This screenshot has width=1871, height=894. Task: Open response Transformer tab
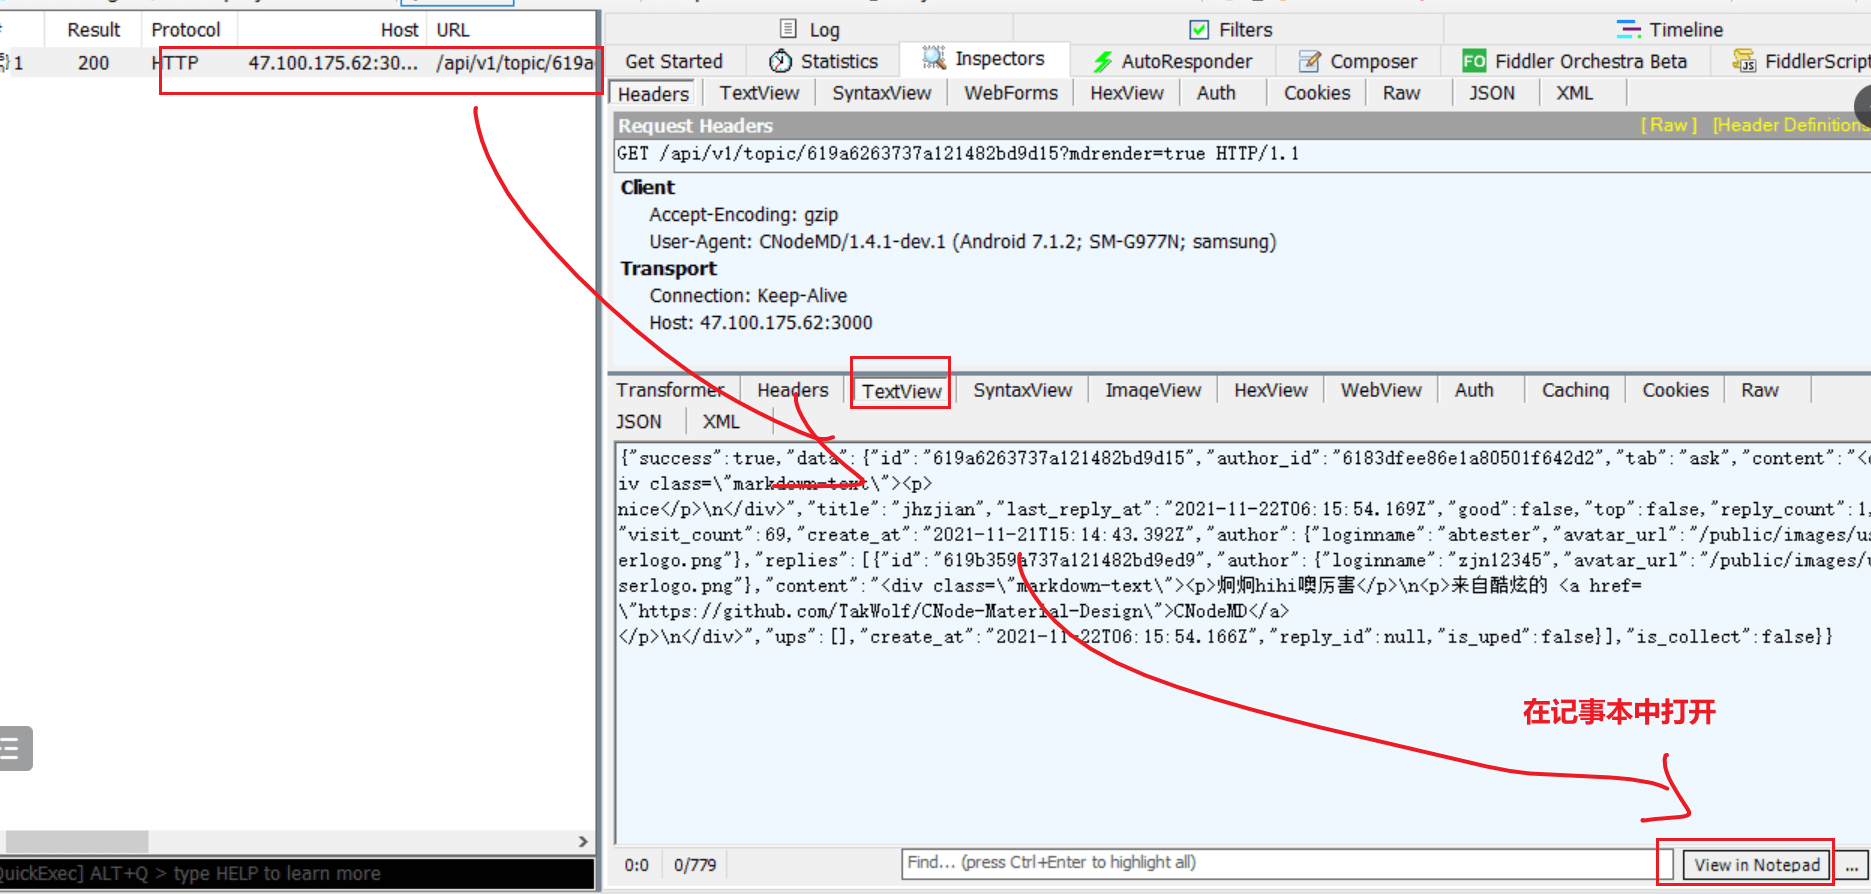[672, 390]
